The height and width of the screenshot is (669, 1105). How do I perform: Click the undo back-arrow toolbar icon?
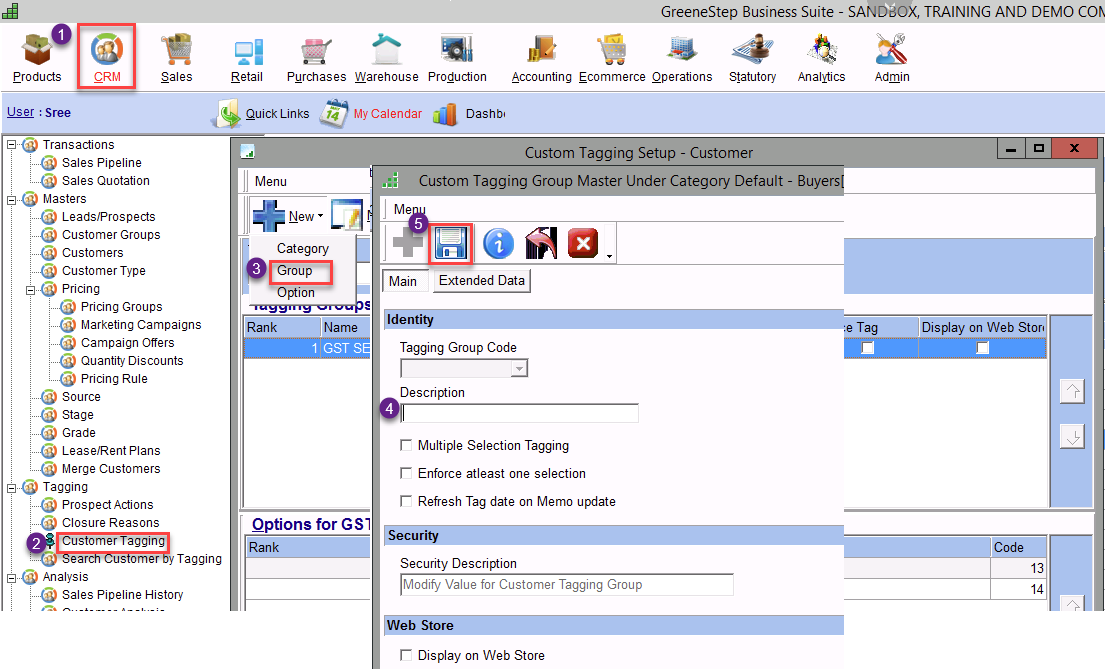pos(540,243)
